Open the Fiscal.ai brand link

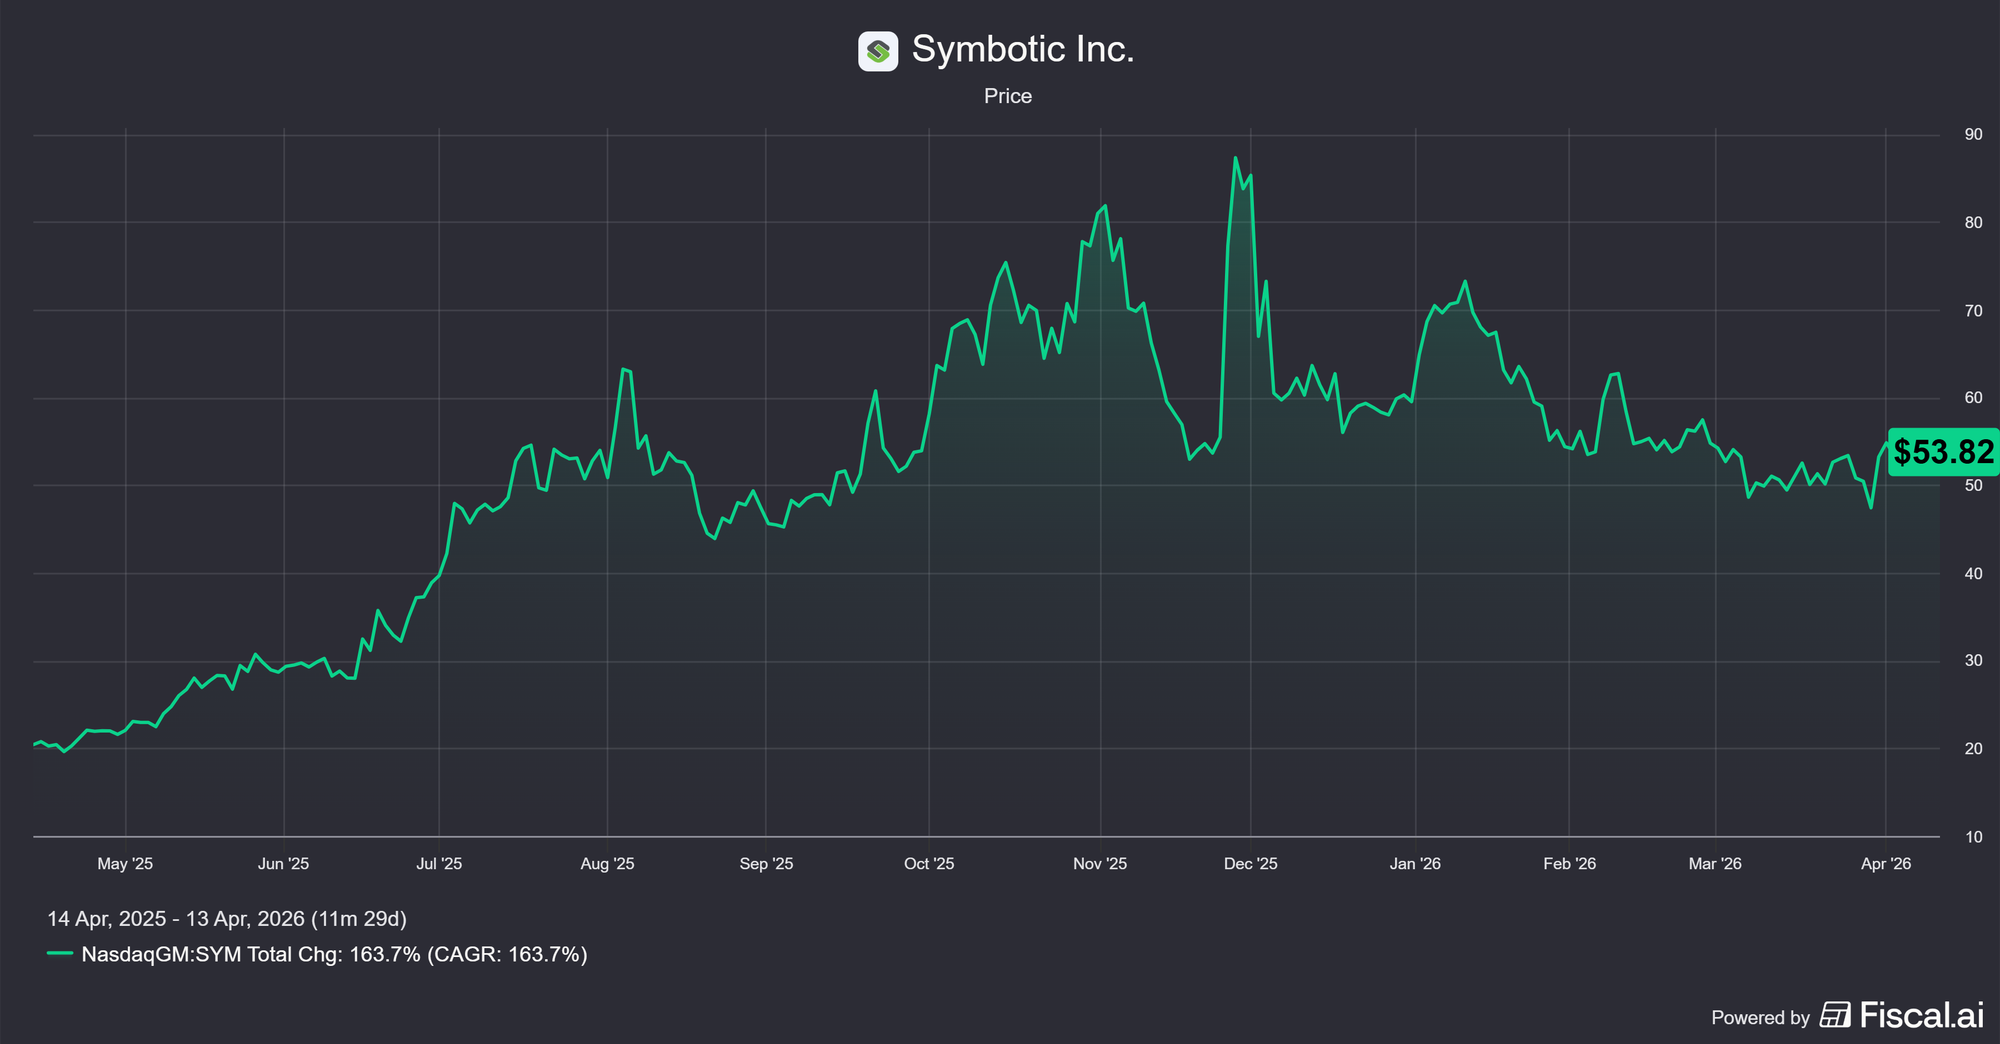pos(1901,1016)
